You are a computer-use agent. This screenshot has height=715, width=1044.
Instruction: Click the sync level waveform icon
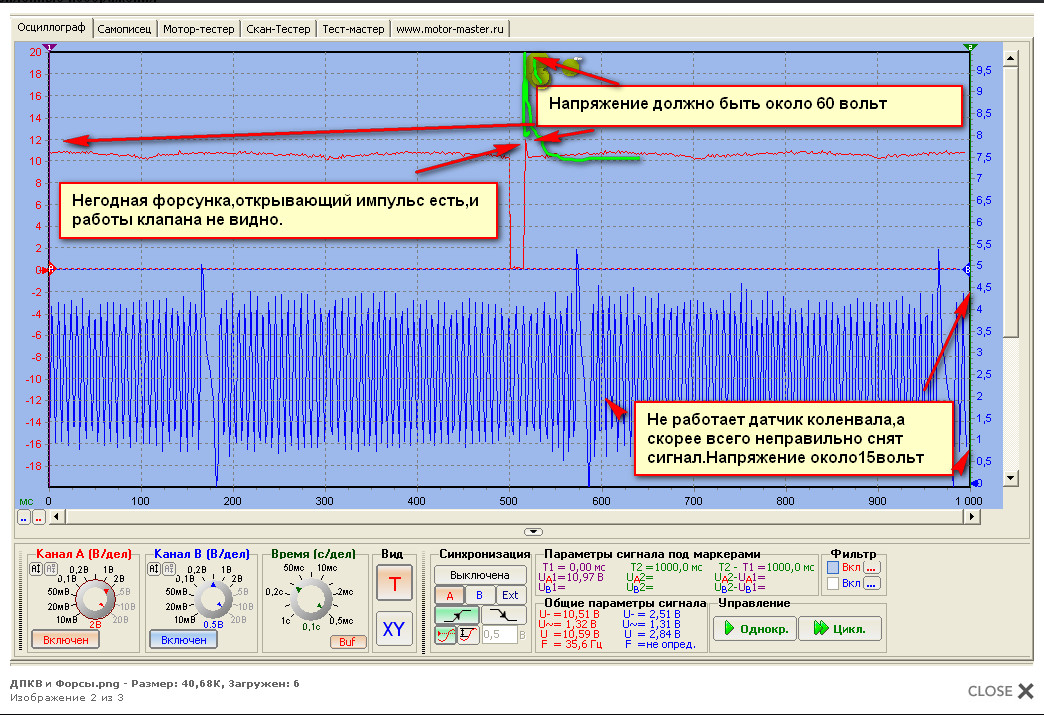point(446,635)
